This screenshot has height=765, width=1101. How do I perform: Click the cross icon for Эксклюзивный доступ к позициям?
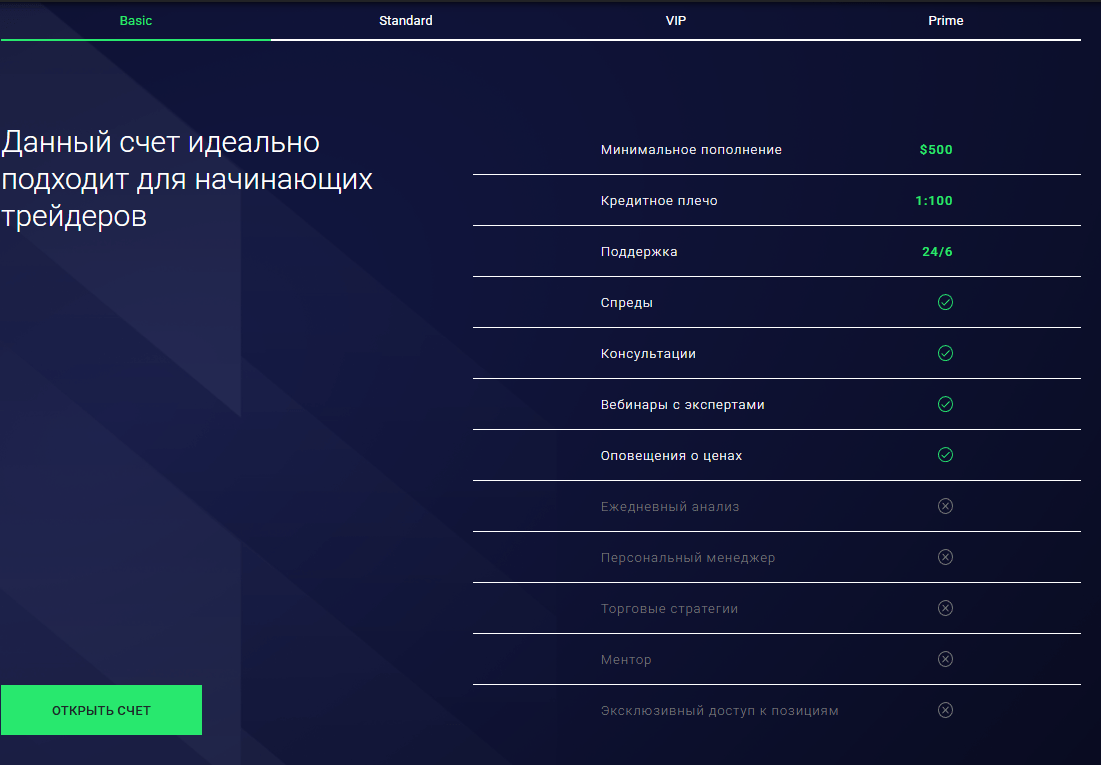point(945,710)
